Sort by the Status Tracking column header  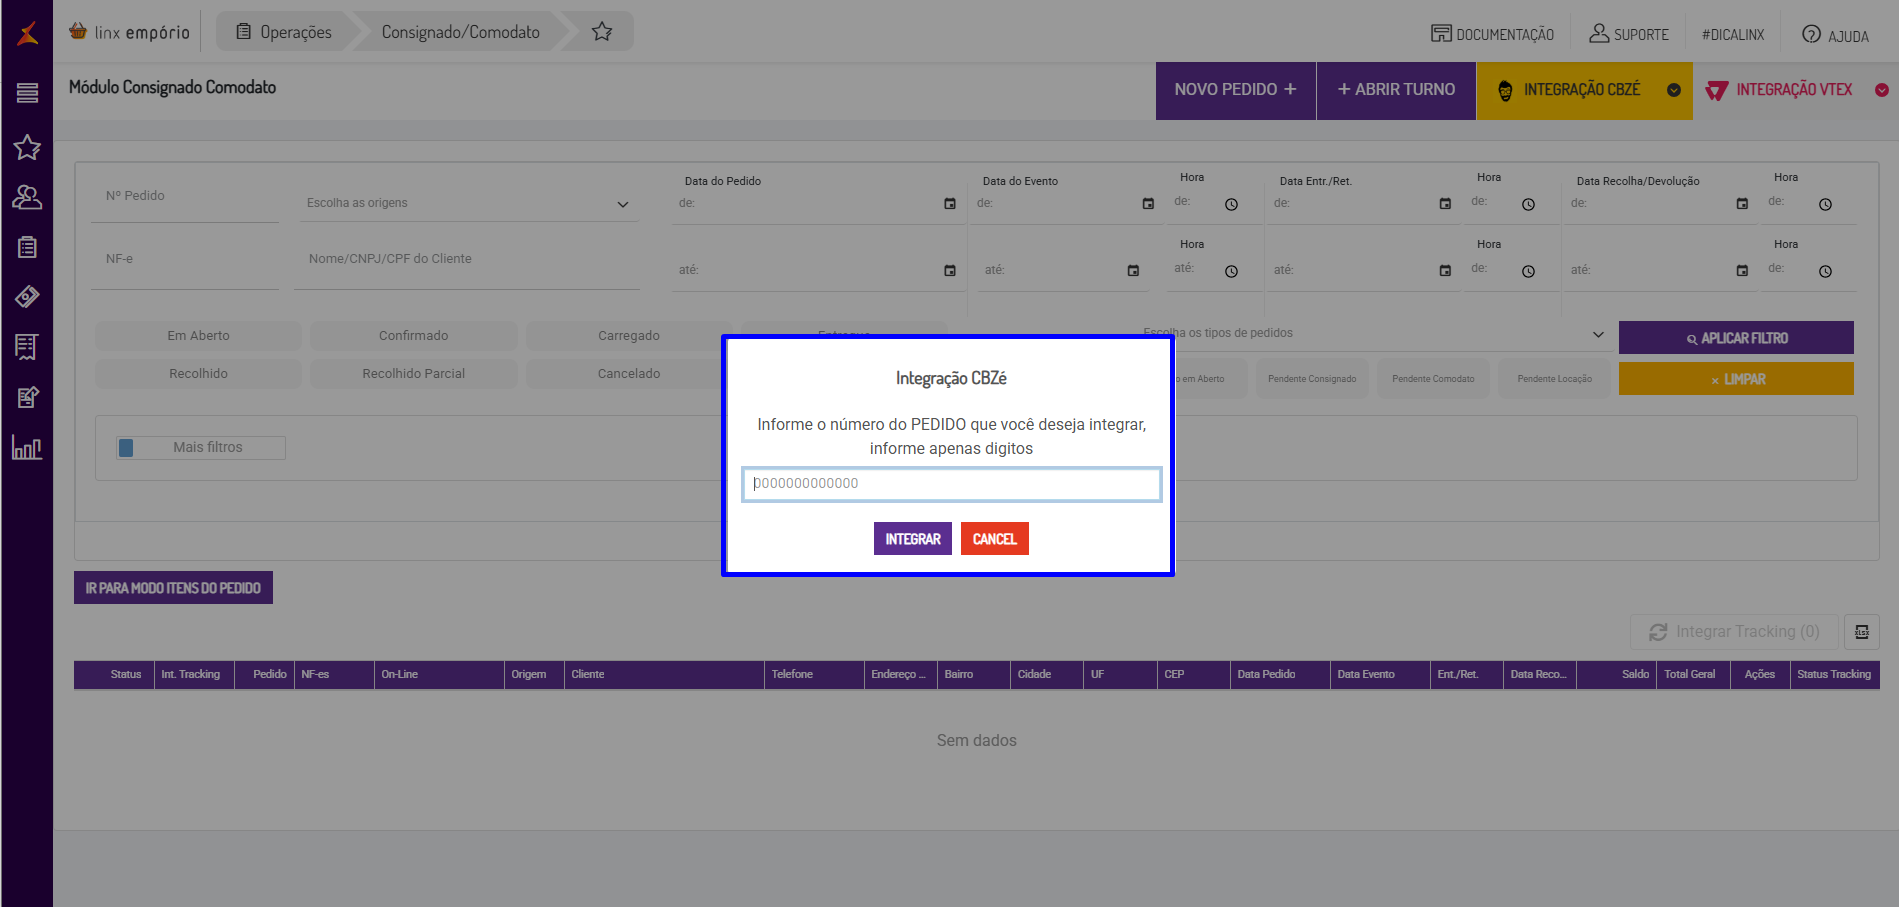[x=1834, y=675]
